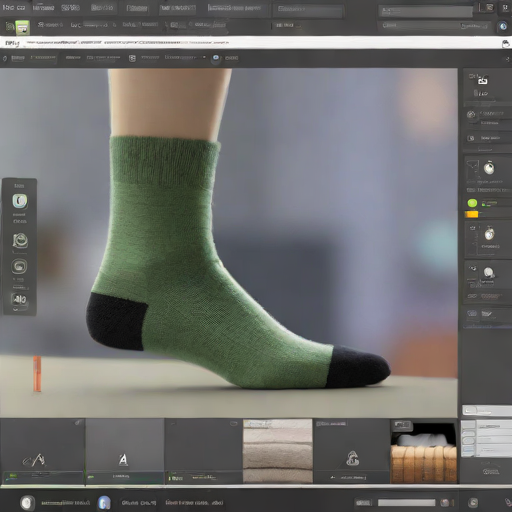Open the small dropdown arrow in the options bar
The image size is (512, 512).
tap(204, 57)
